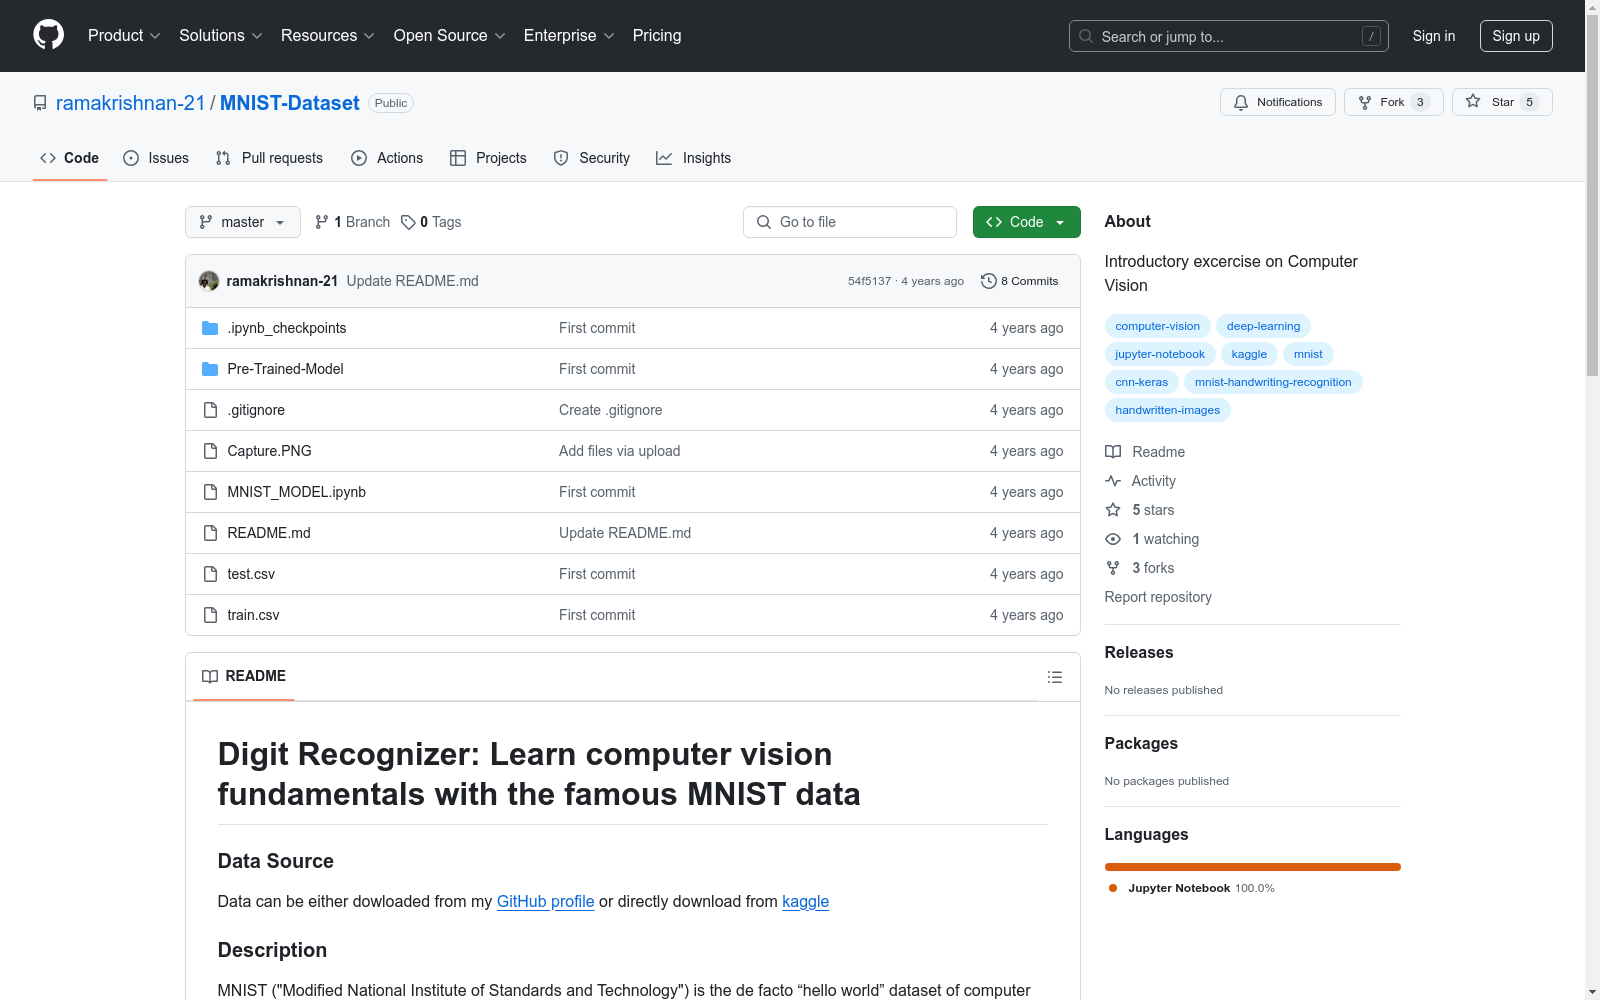Open the Pull requests tab

[x=269, y=158]
